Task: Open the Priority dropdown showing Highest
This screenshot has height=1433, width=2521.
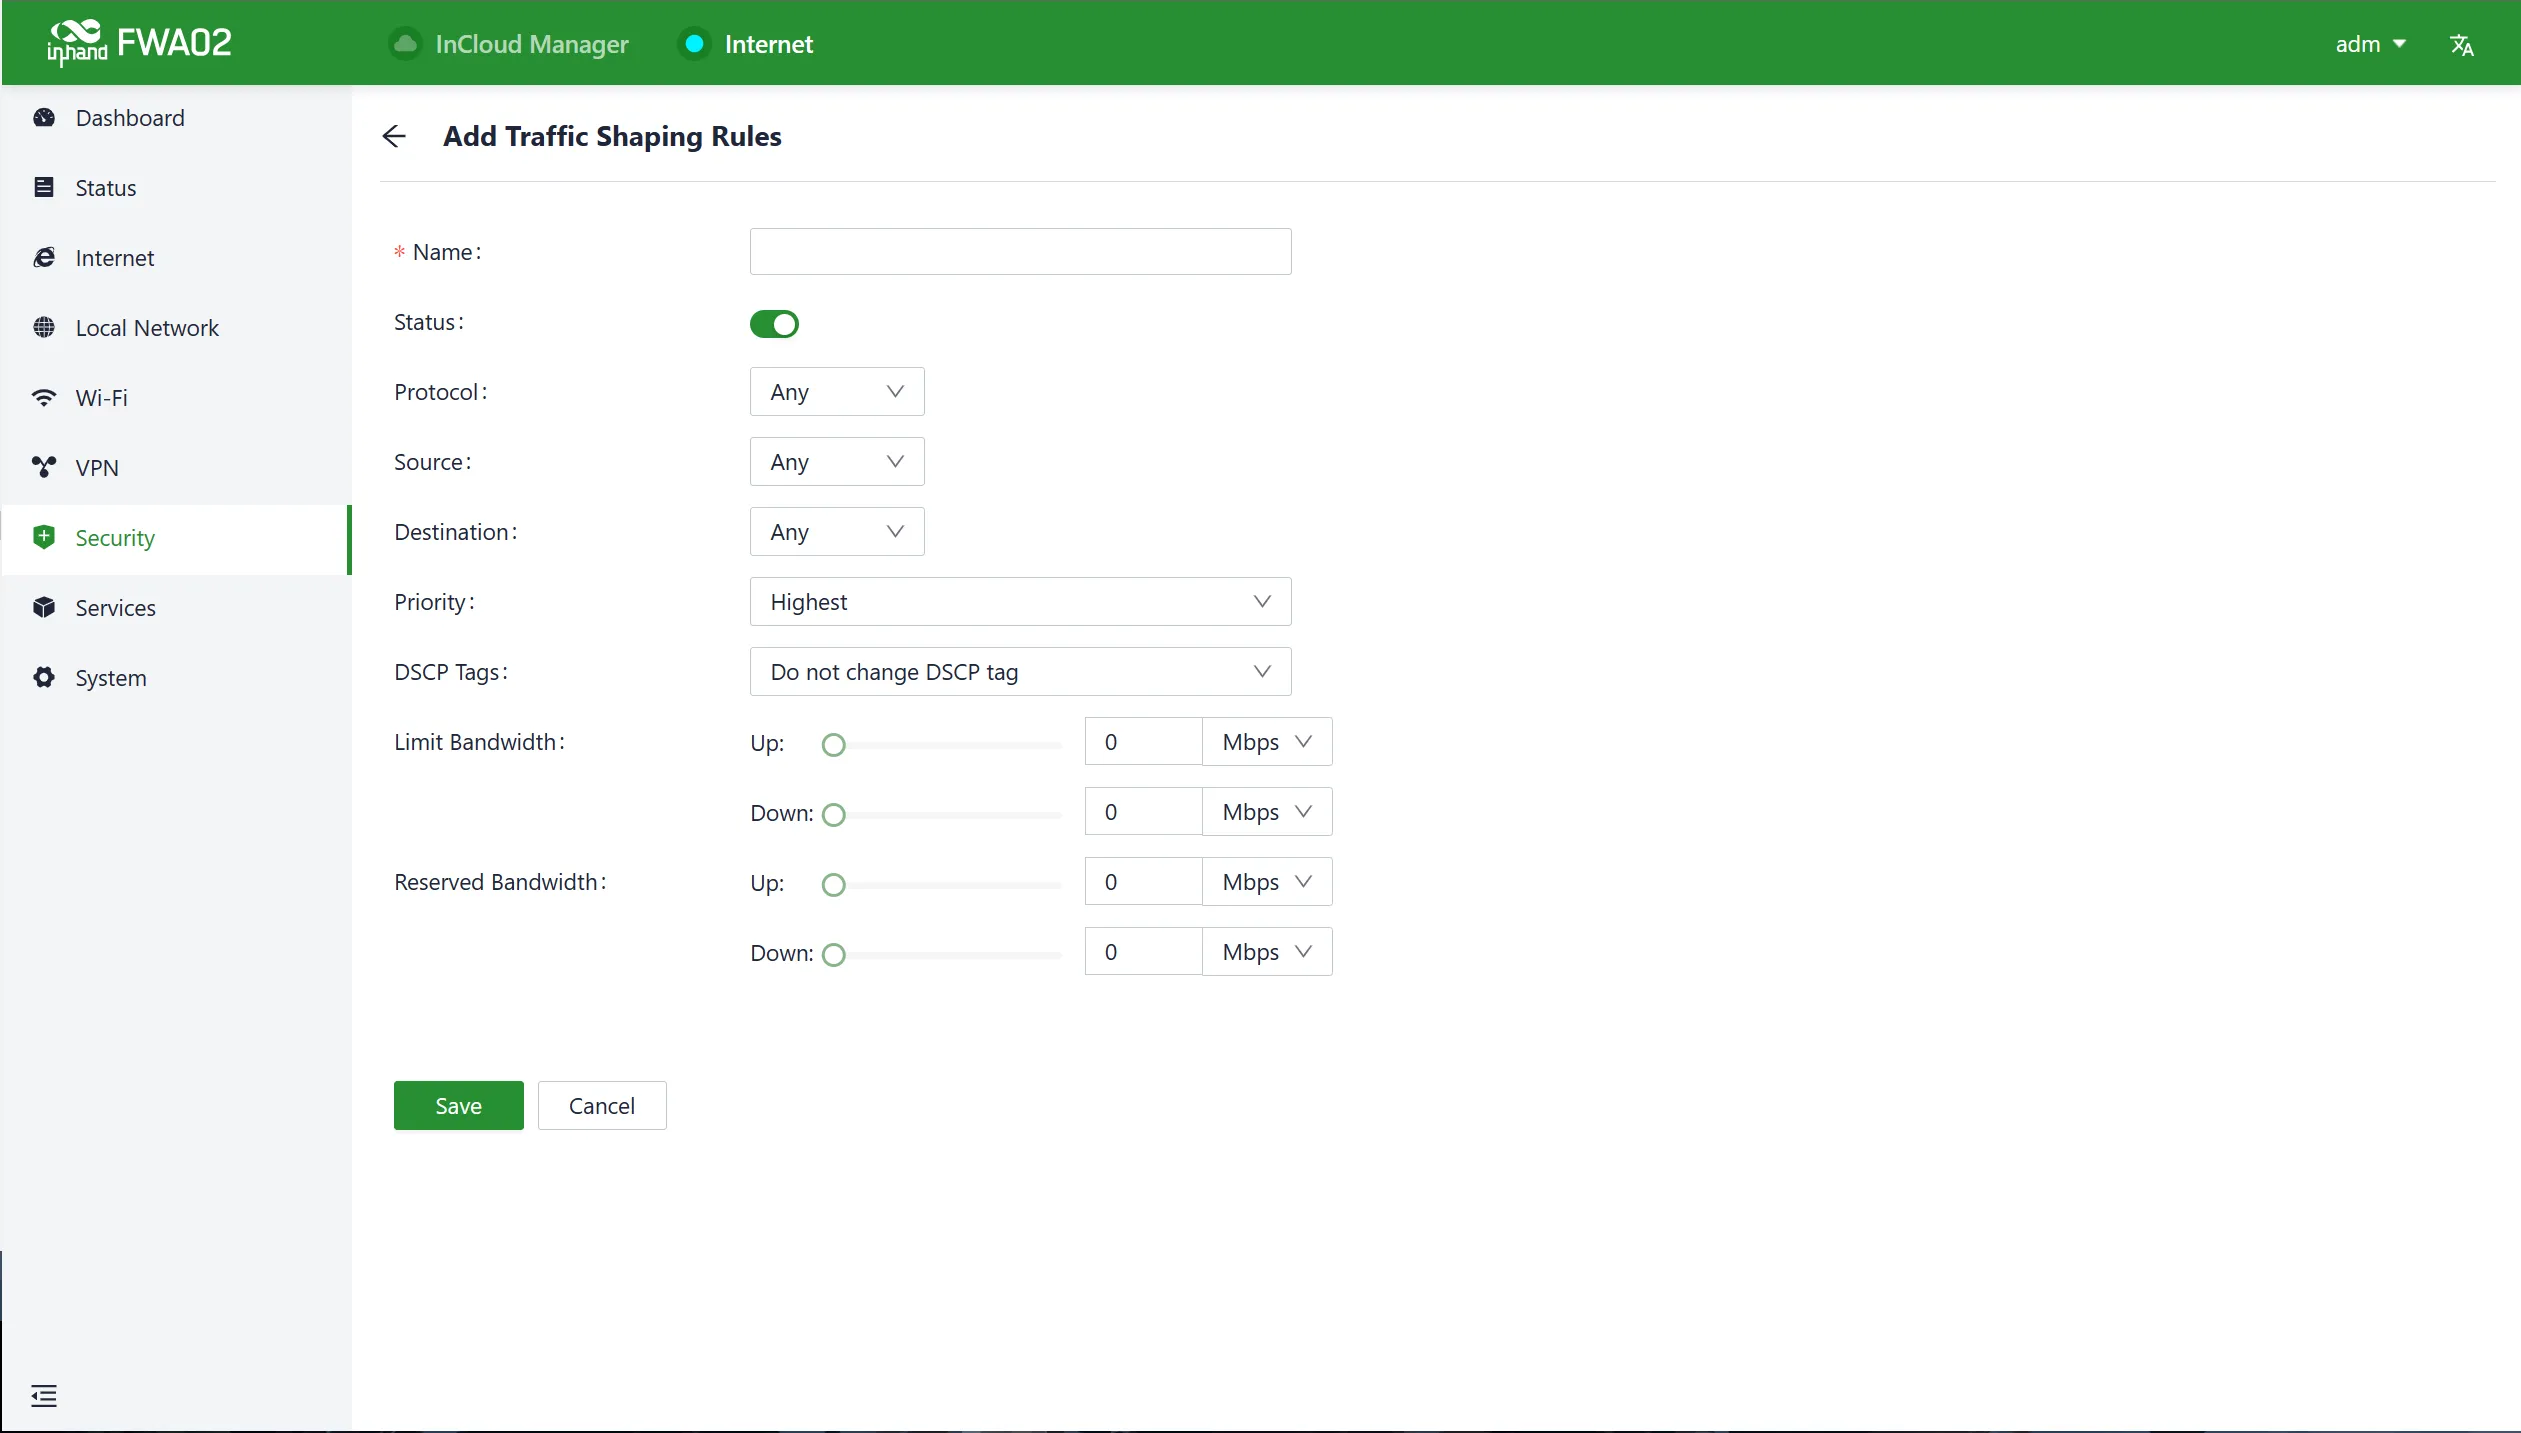Action: 1020,602
